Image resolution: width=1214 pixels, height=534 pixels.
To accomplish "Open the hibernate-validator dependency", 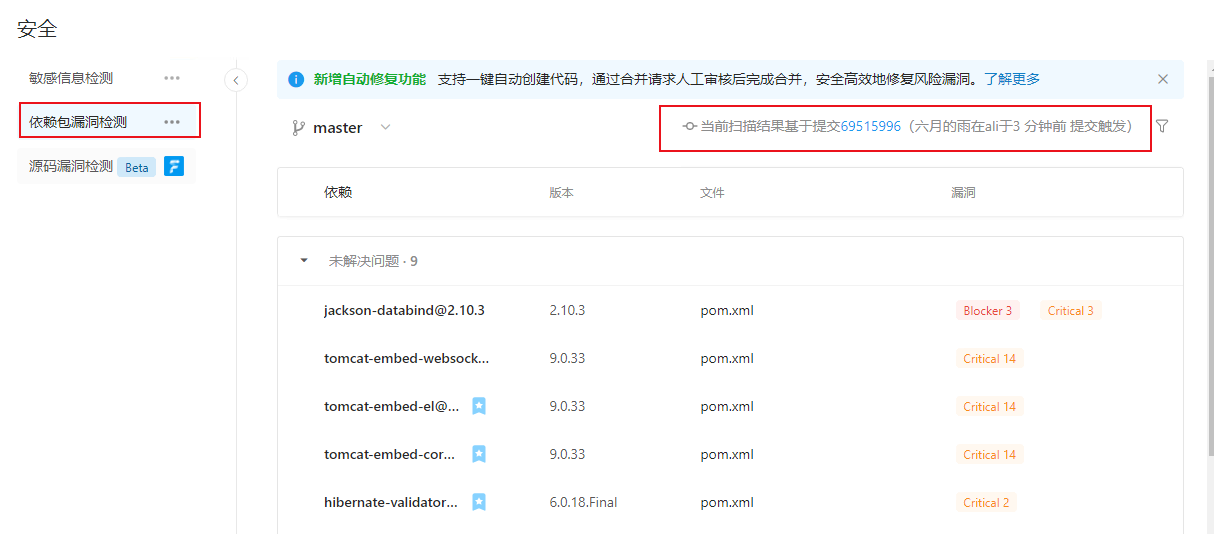I will coord(391,502).
